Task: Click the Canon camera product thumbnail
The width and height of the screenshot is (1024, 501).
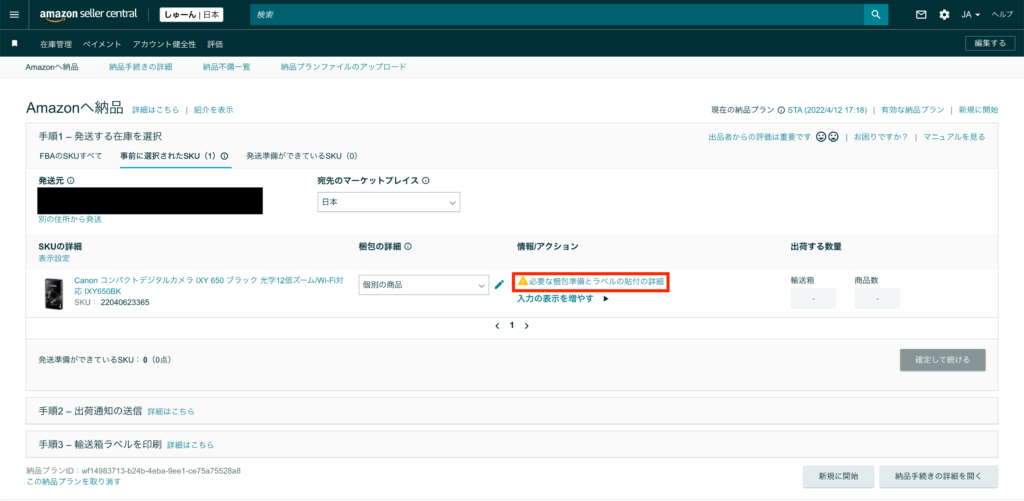Action: coord(52,294)
